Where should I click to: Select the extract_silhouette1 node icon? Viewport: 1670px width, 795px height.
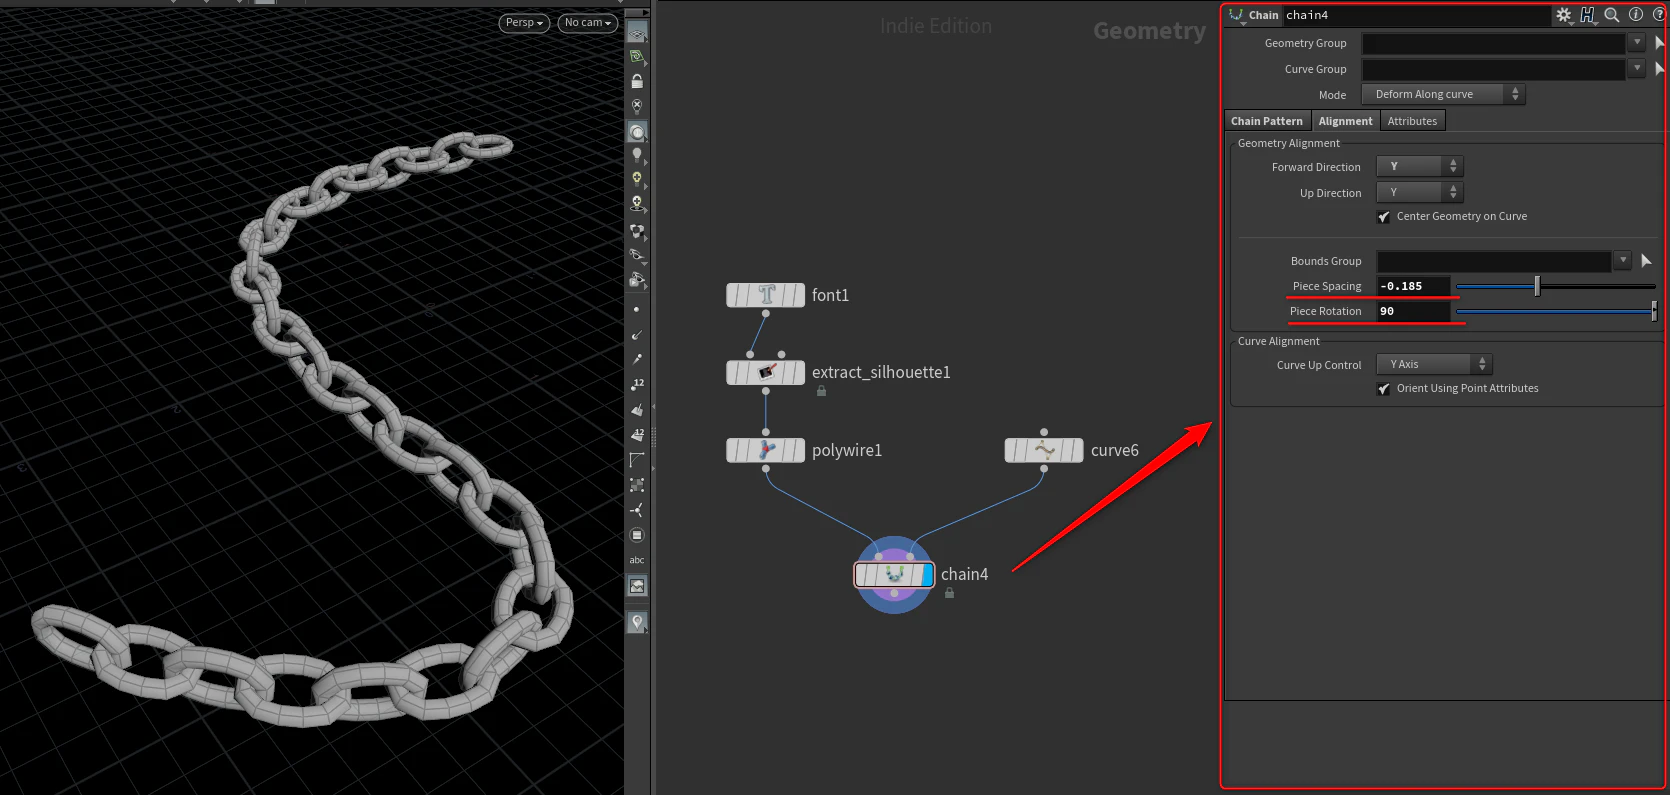coord(766,372)
